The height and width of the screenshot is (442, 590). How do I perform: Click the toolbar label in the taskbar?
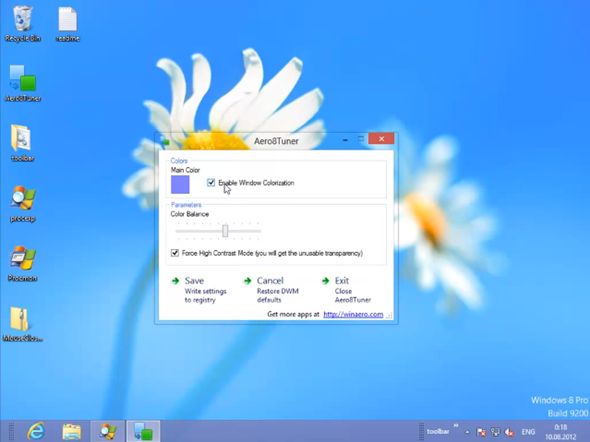438,431
